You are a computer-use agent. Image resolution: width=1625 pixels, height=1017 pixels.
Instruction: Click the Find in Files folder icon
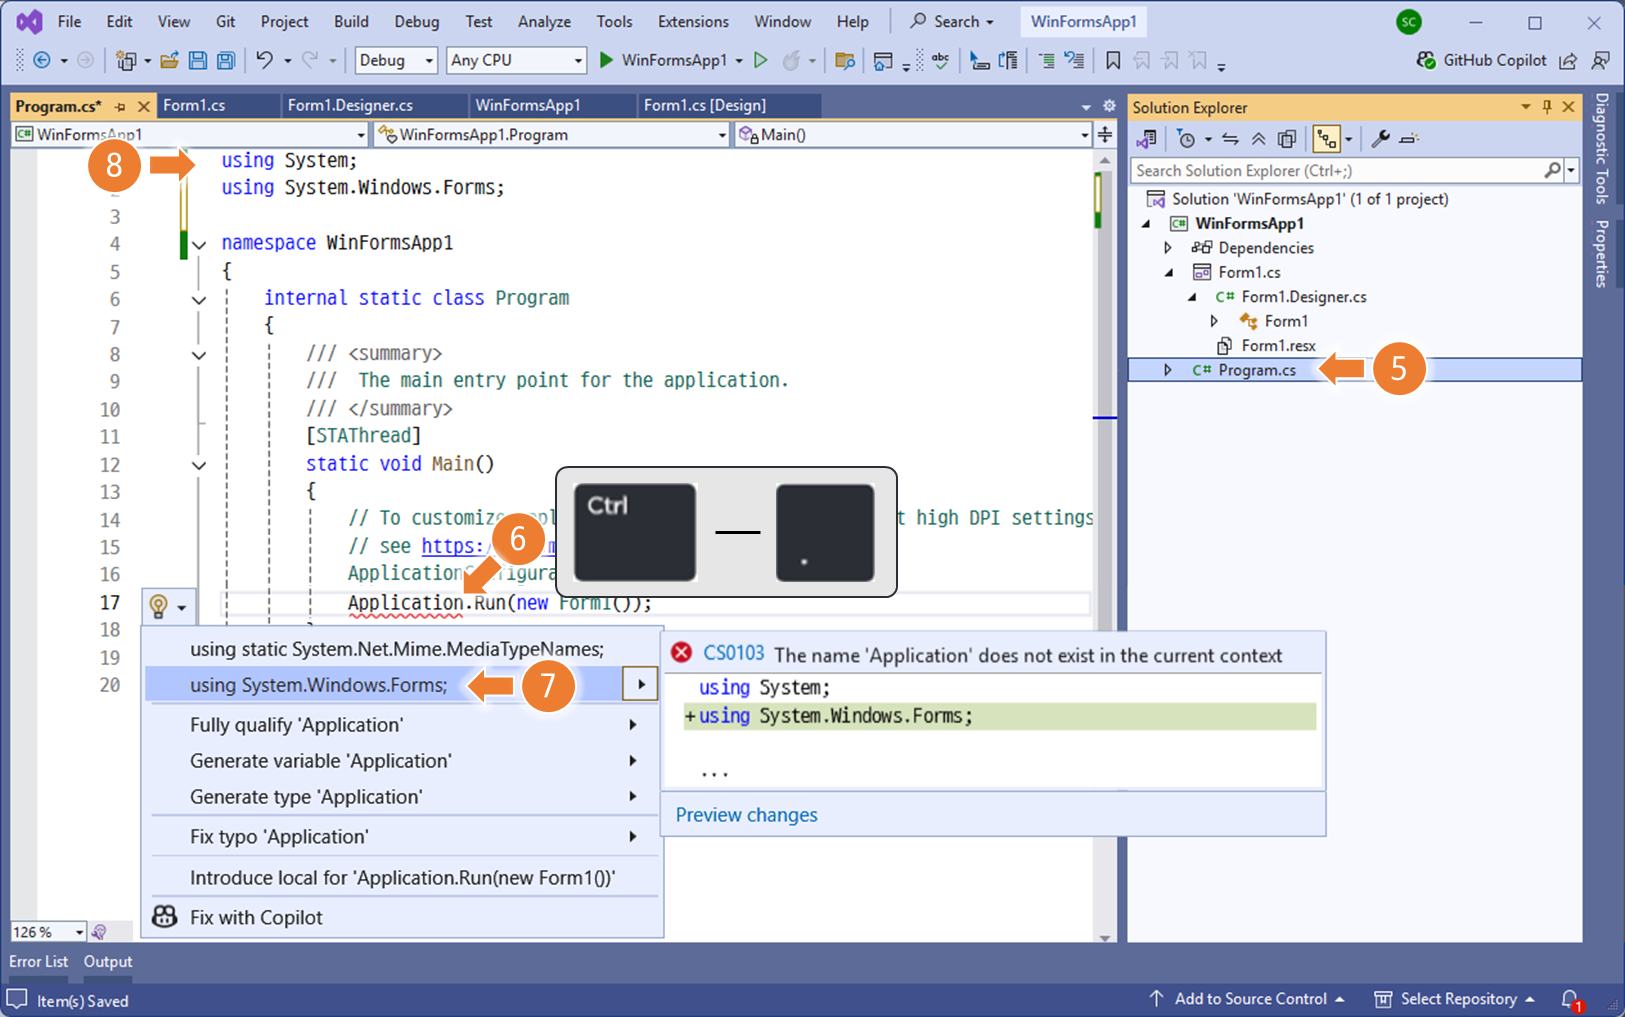coord(845,60)
